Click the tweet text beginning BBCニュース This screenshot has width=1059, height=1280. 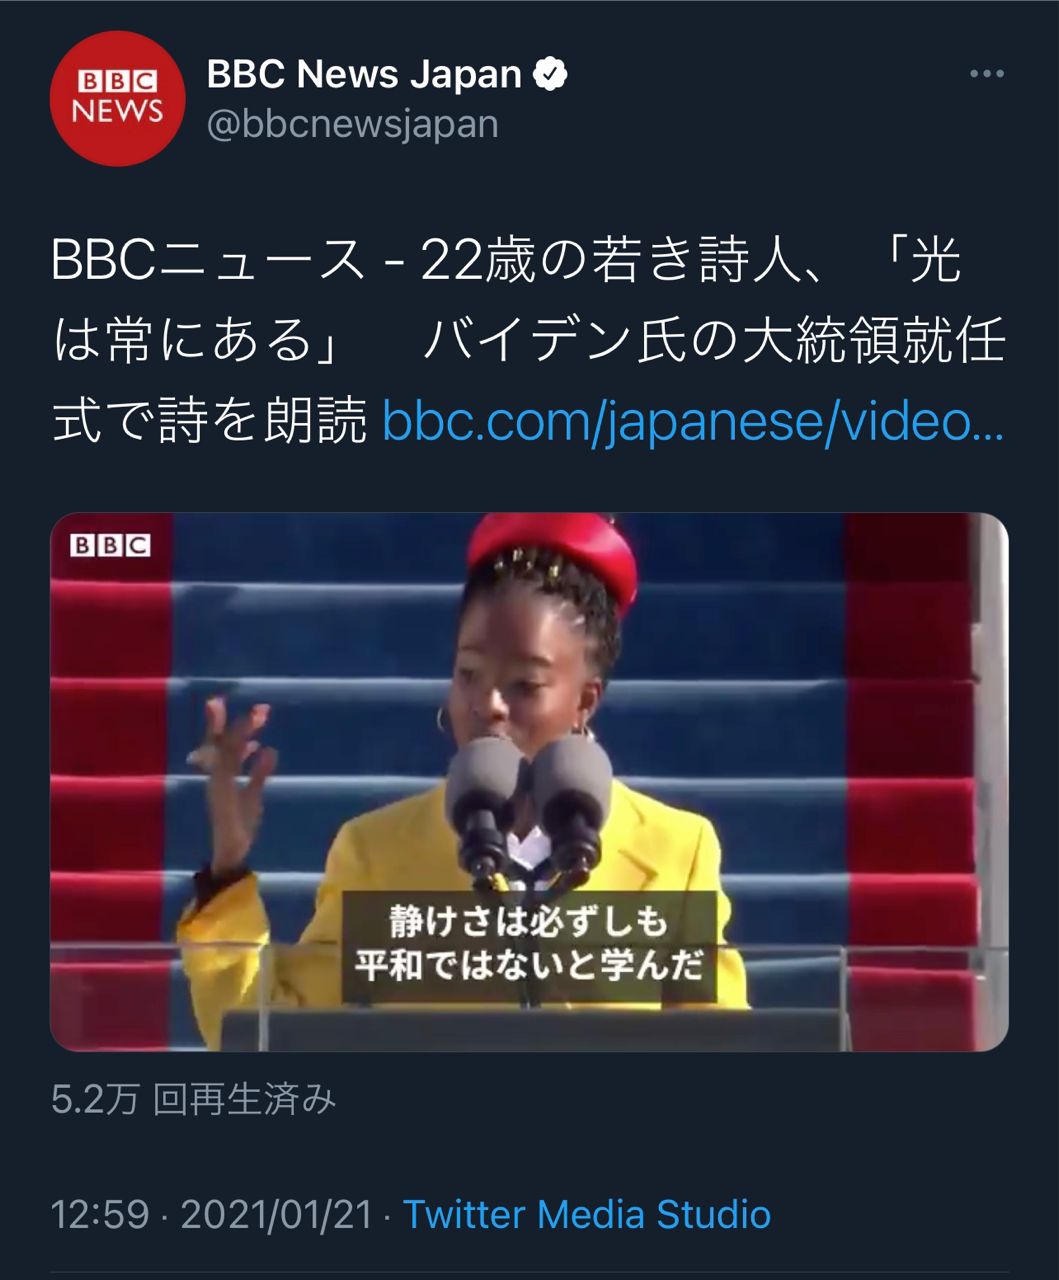528,341
